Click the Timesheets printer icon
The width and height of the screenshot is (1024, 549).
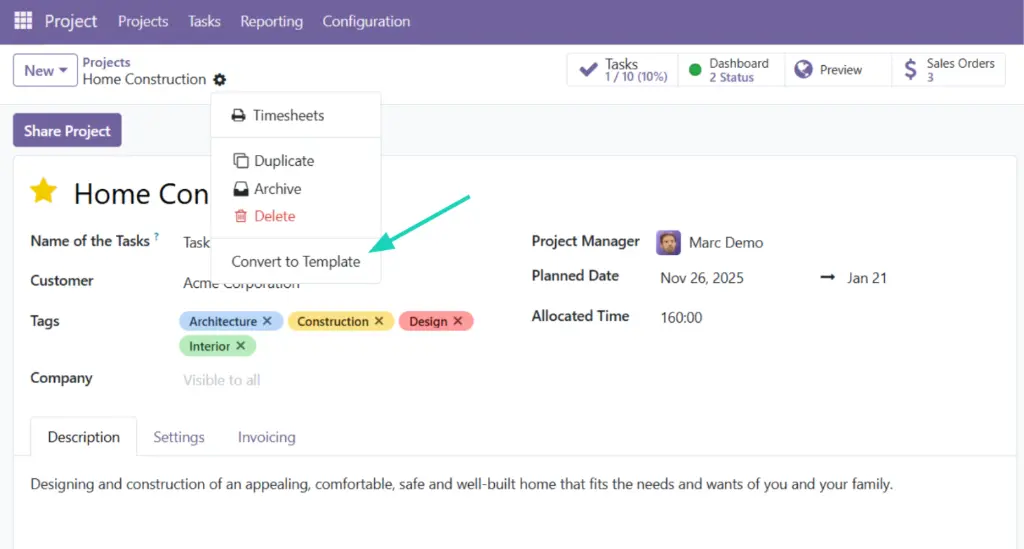238,116
